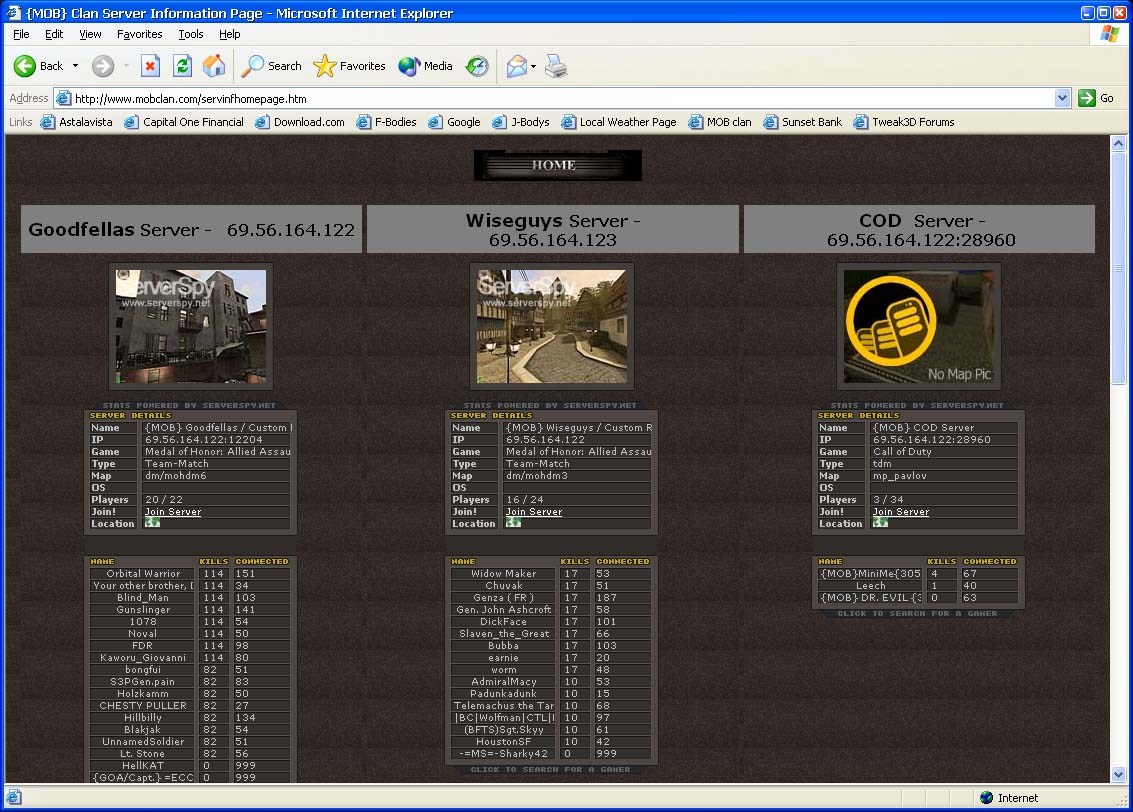Open the Mail options dropdown arrow

click(x=533, y=66)
